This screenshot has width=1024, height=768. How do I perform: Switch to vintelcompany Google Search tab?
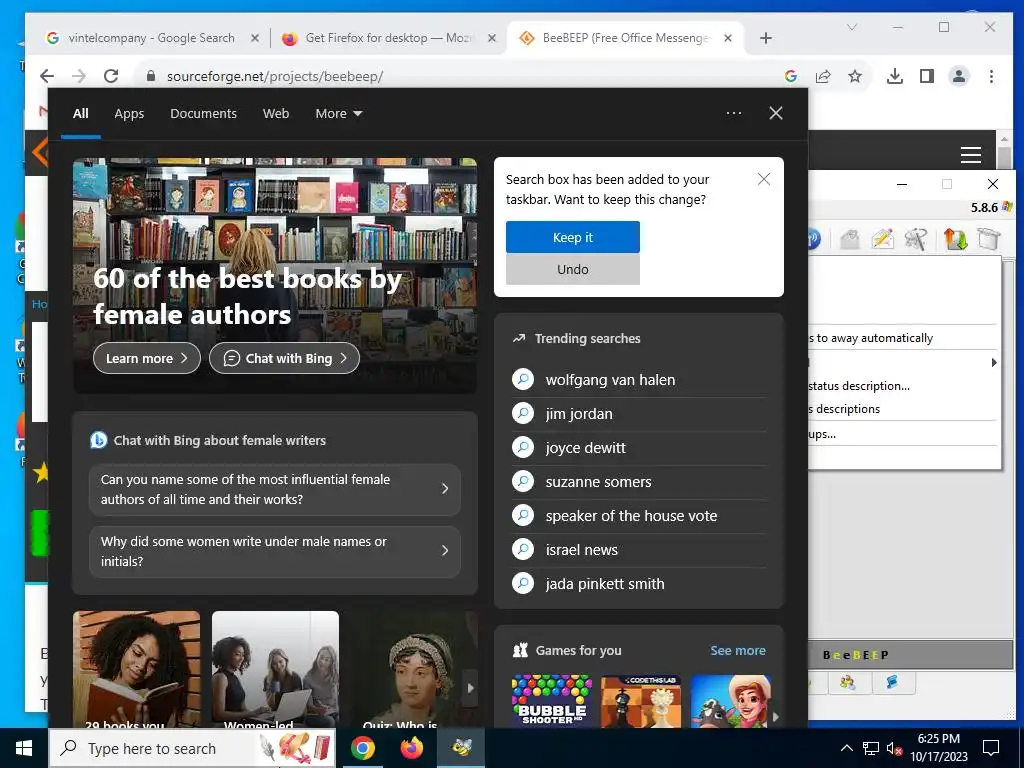click(152, 38)
